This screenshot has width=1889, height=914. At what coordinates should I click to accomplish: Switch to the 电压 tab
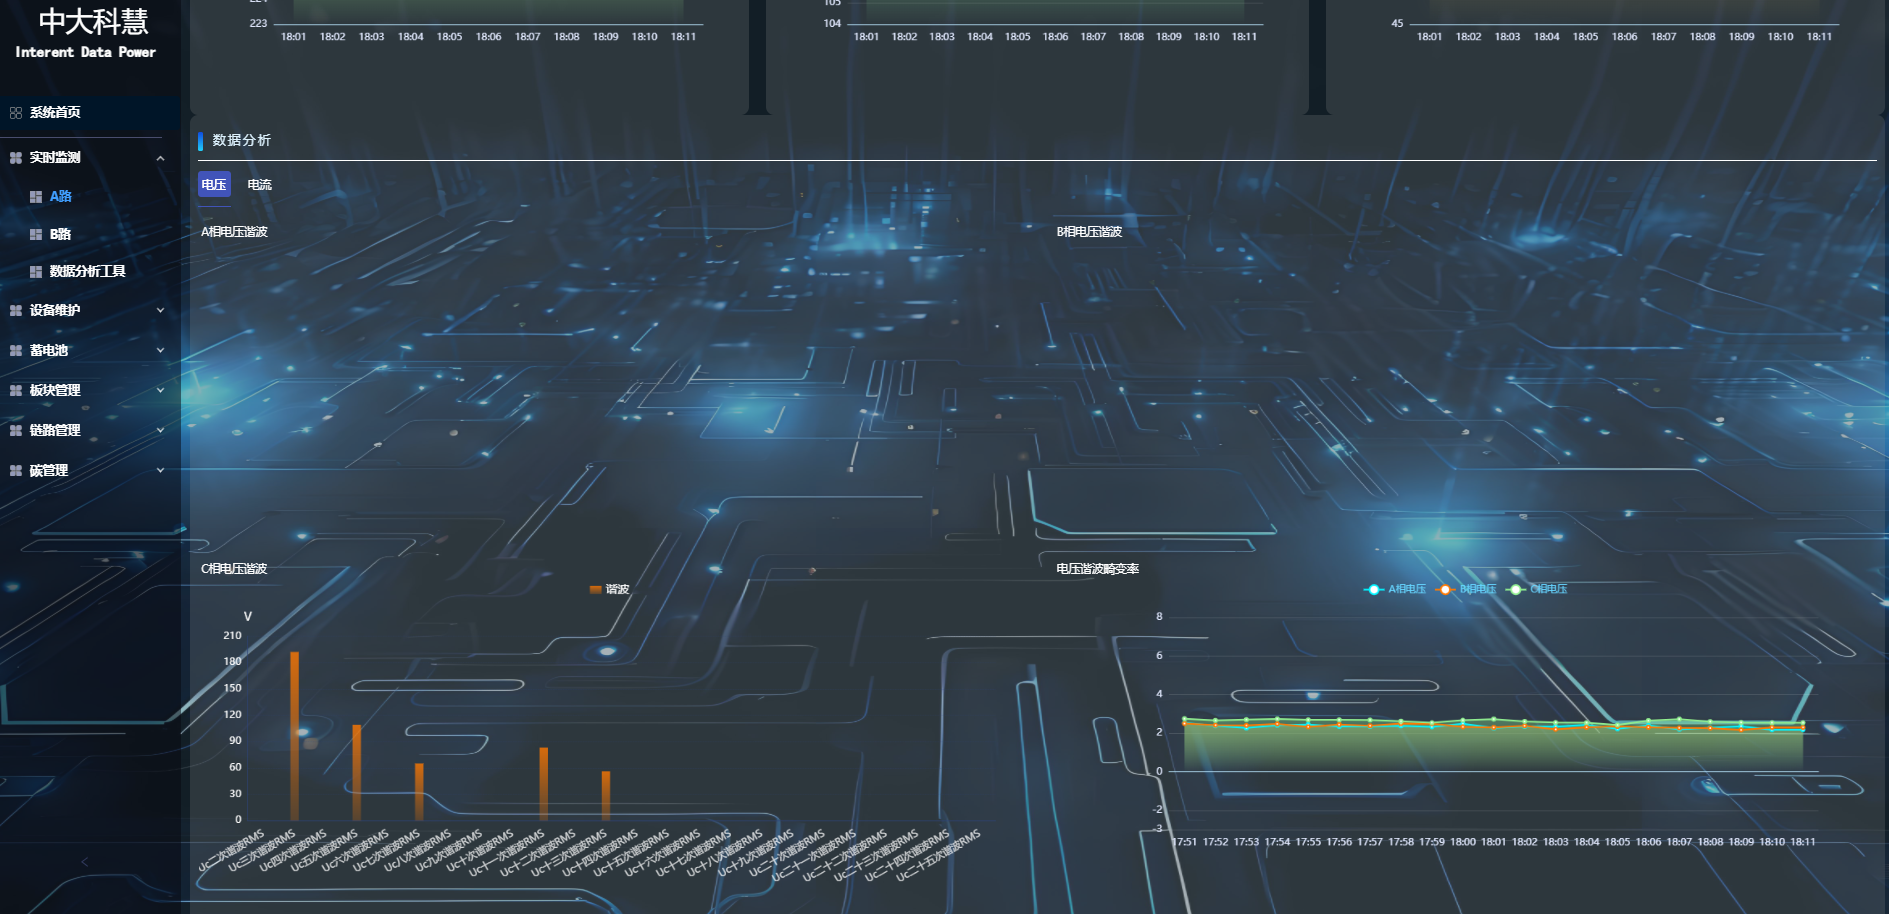point(214,184)
